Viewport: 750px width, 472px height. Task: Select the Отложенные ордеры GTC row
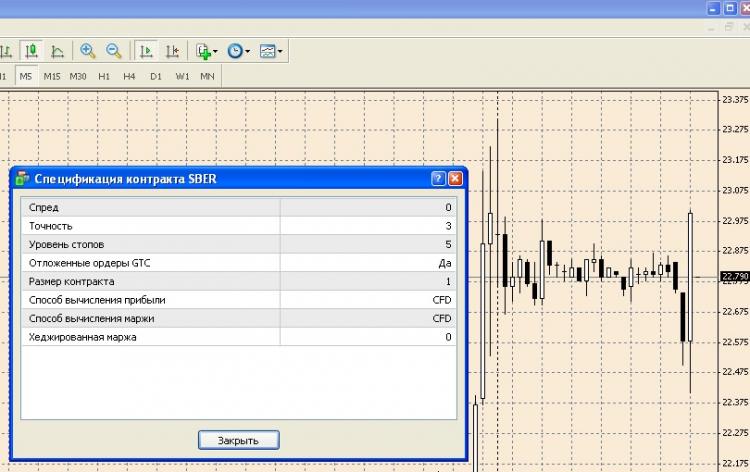(239, 263)
